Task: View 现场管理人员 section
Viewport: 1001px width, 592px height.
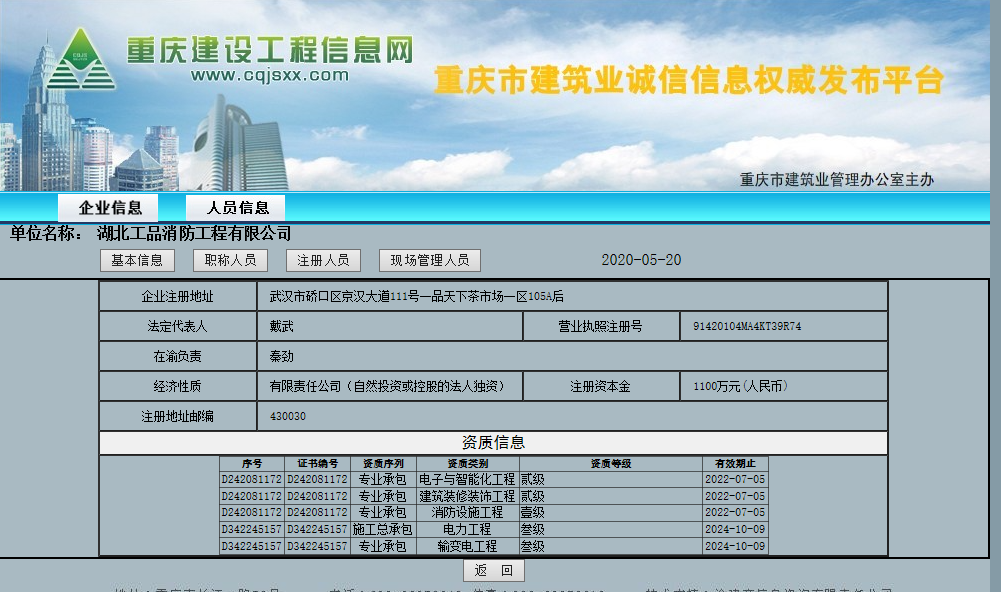Action: [430, 261]
